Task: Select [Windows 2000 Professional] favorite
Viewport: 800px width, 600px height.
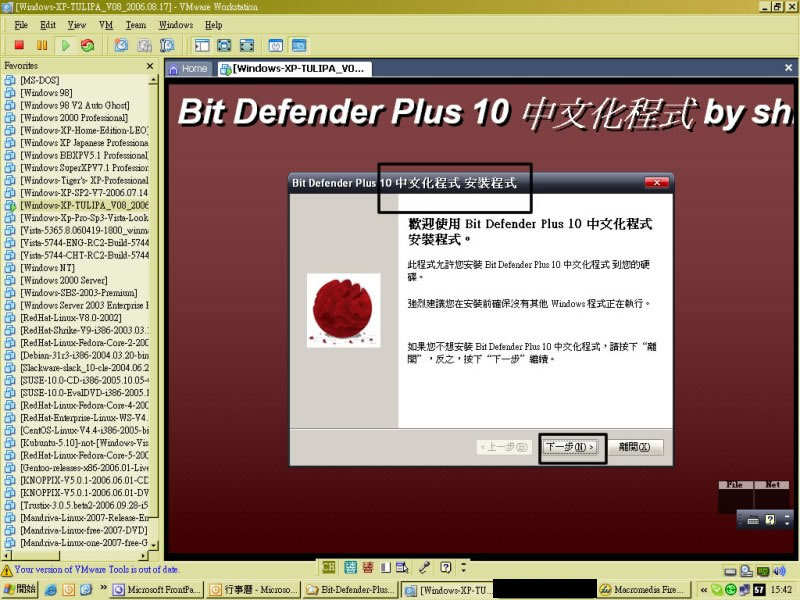Action: pyautogui.click(x=74, y=118)
